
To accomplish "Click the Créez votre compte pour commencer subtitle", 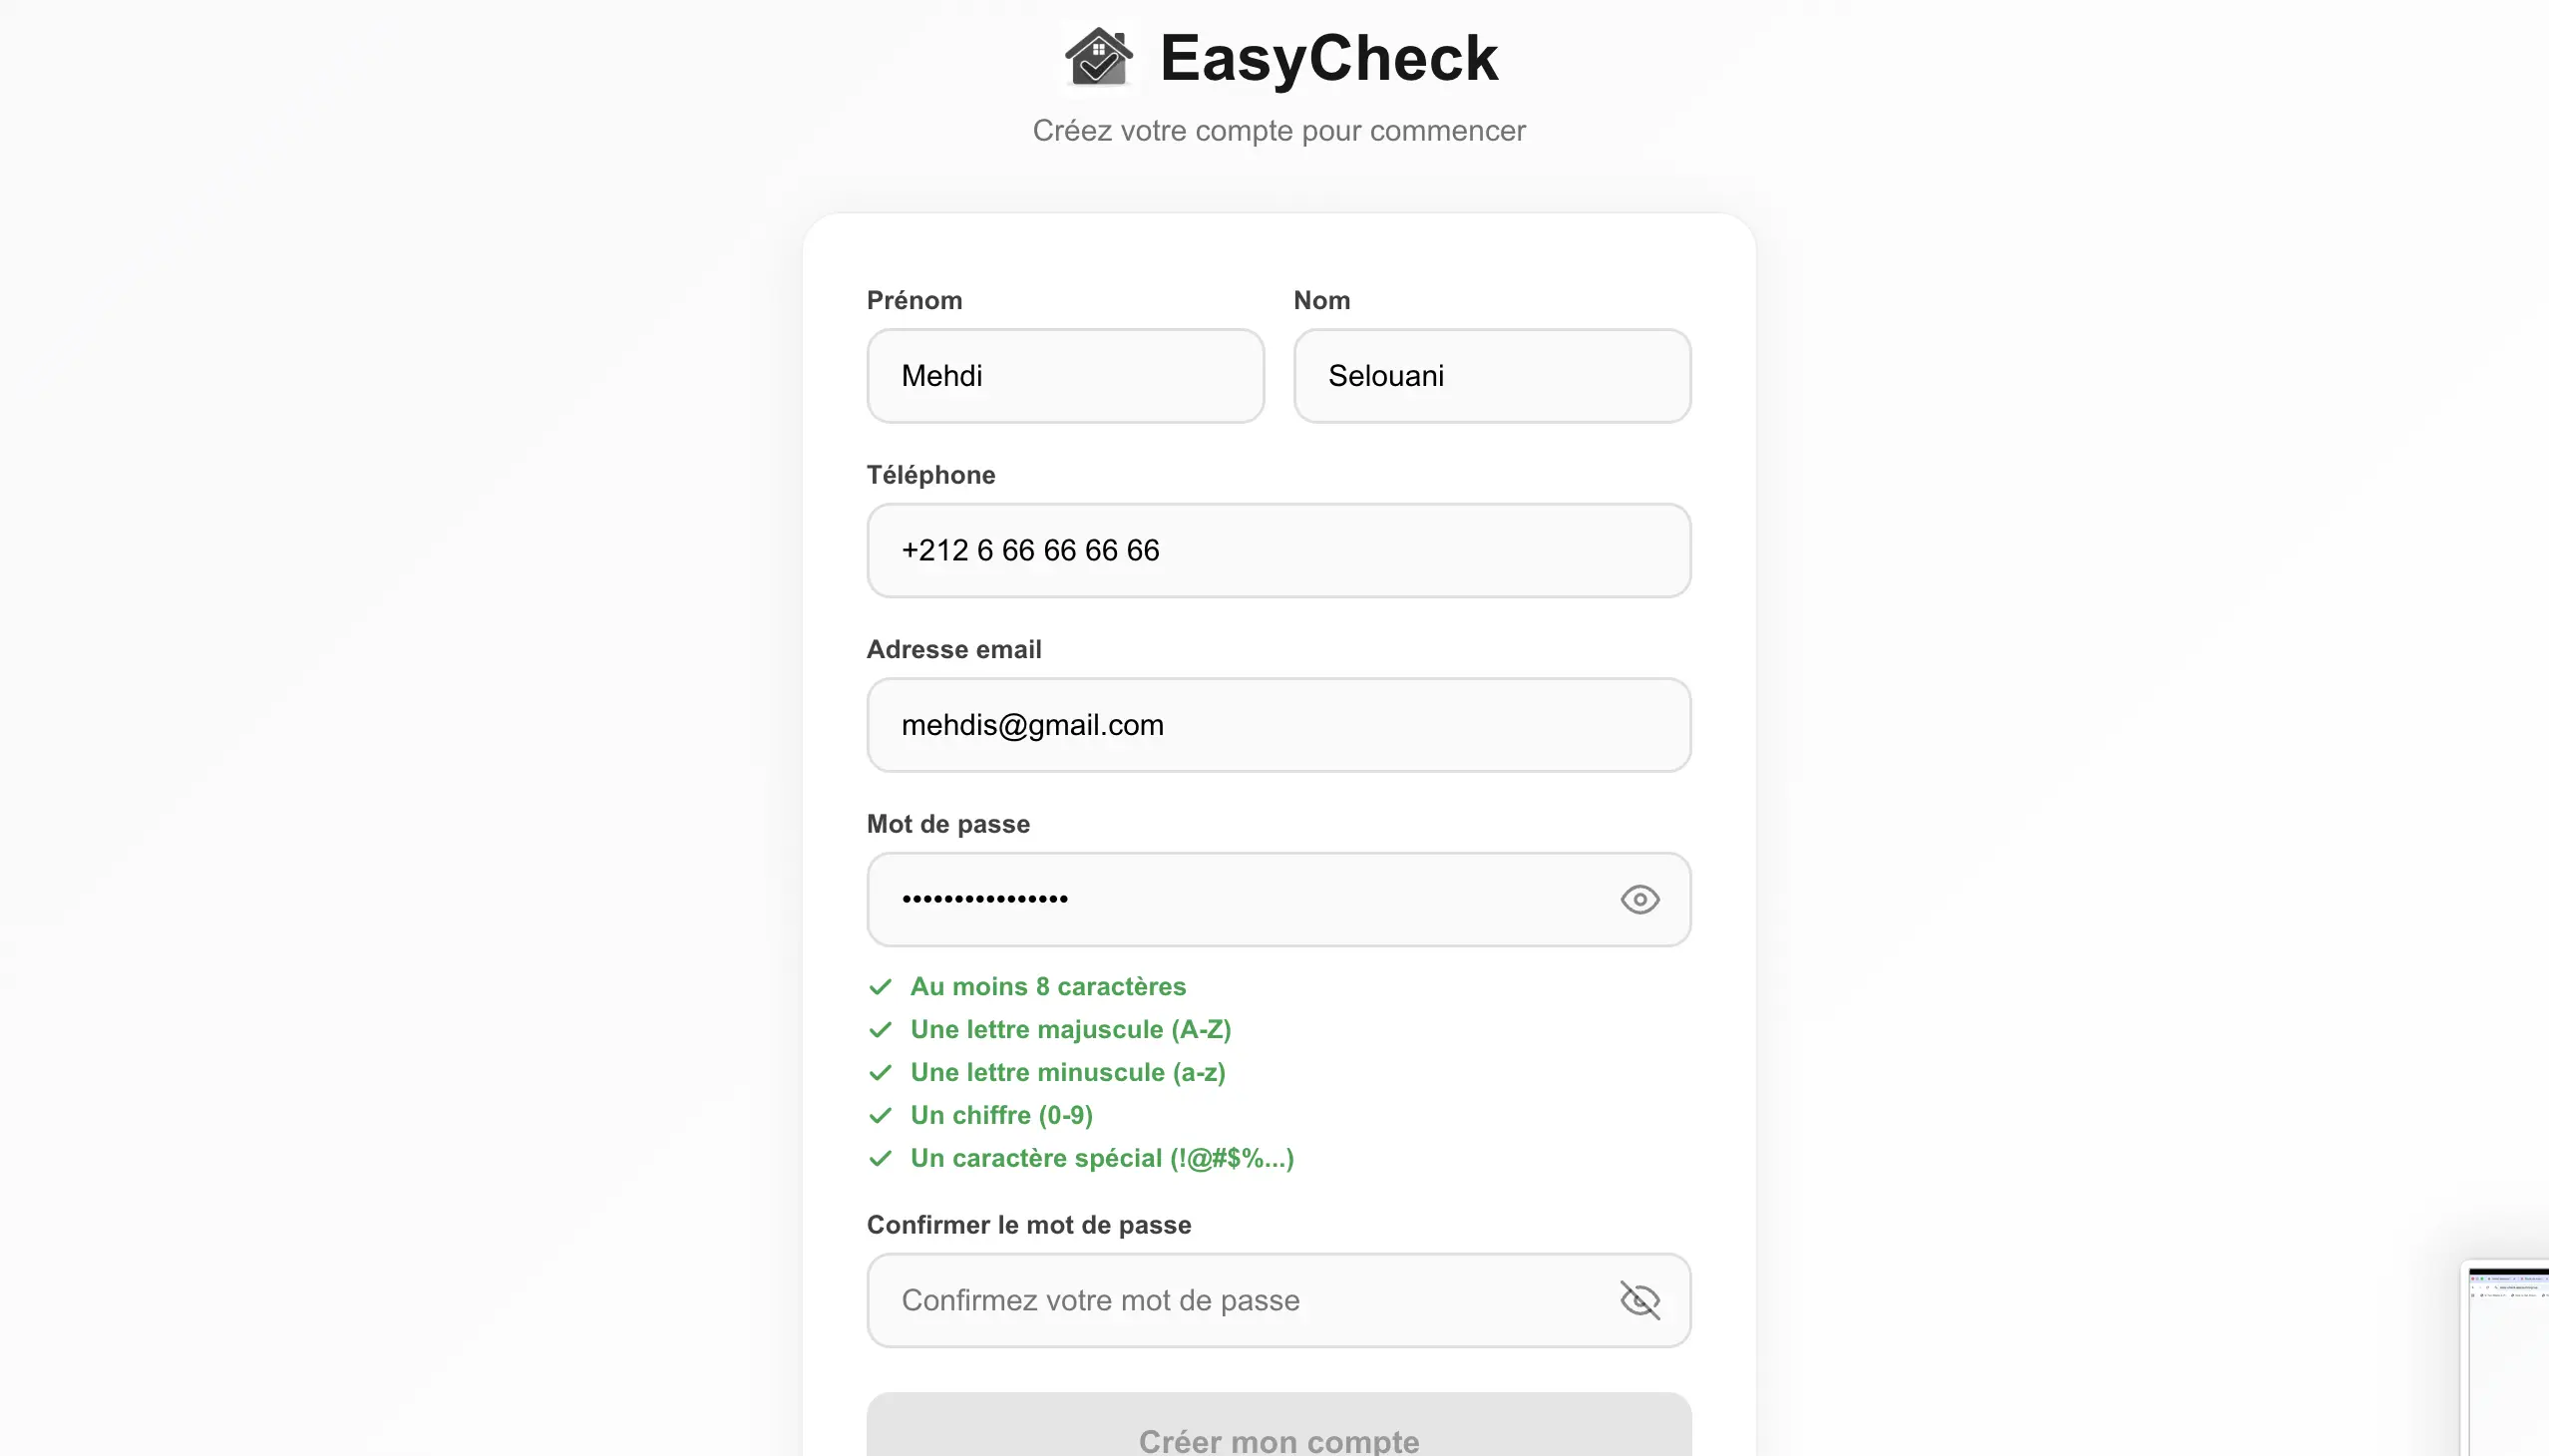I will [x=1278, y=131].
